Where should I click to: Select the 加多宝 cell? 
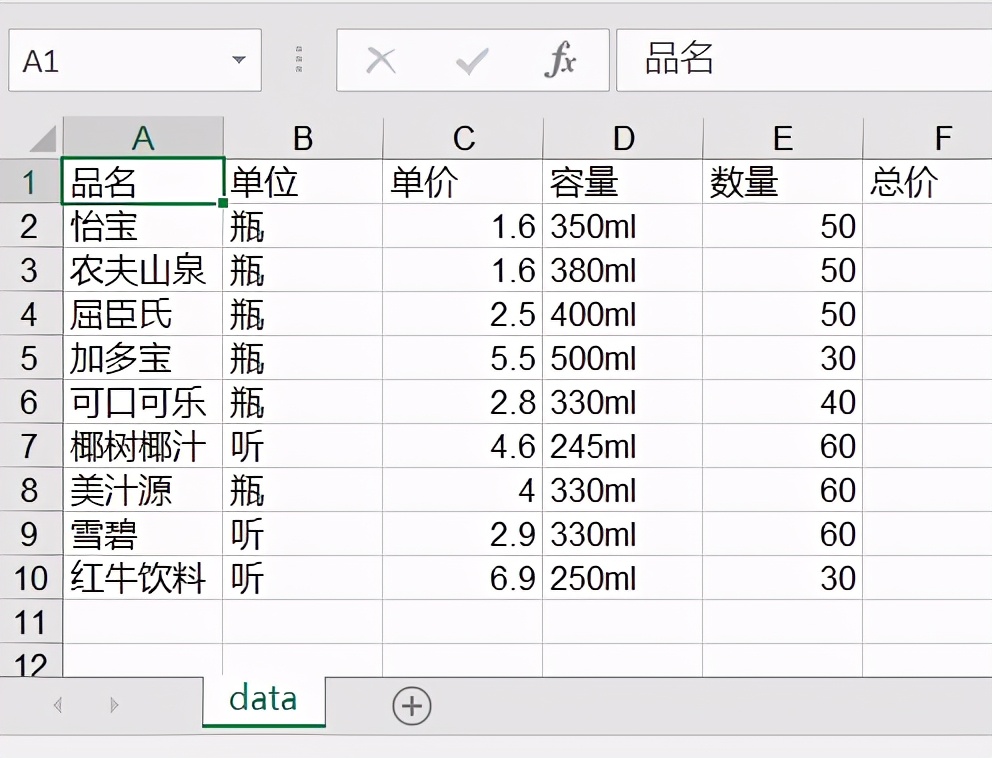tap(144, 358)
